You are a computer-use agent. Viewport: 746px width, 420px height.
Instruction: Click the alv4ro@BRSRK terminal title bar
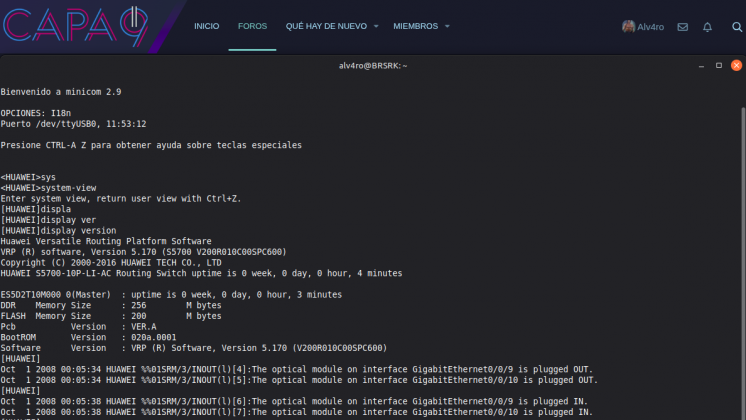373,65
